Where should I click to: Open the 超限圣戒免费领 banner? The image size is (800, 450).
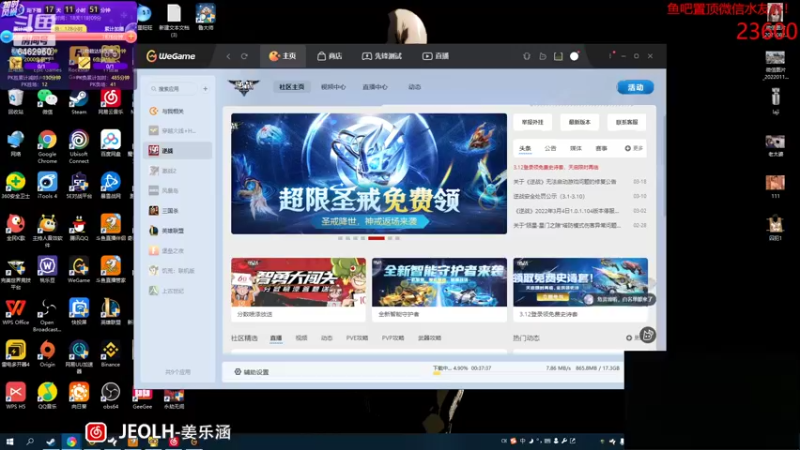(369, 173)
